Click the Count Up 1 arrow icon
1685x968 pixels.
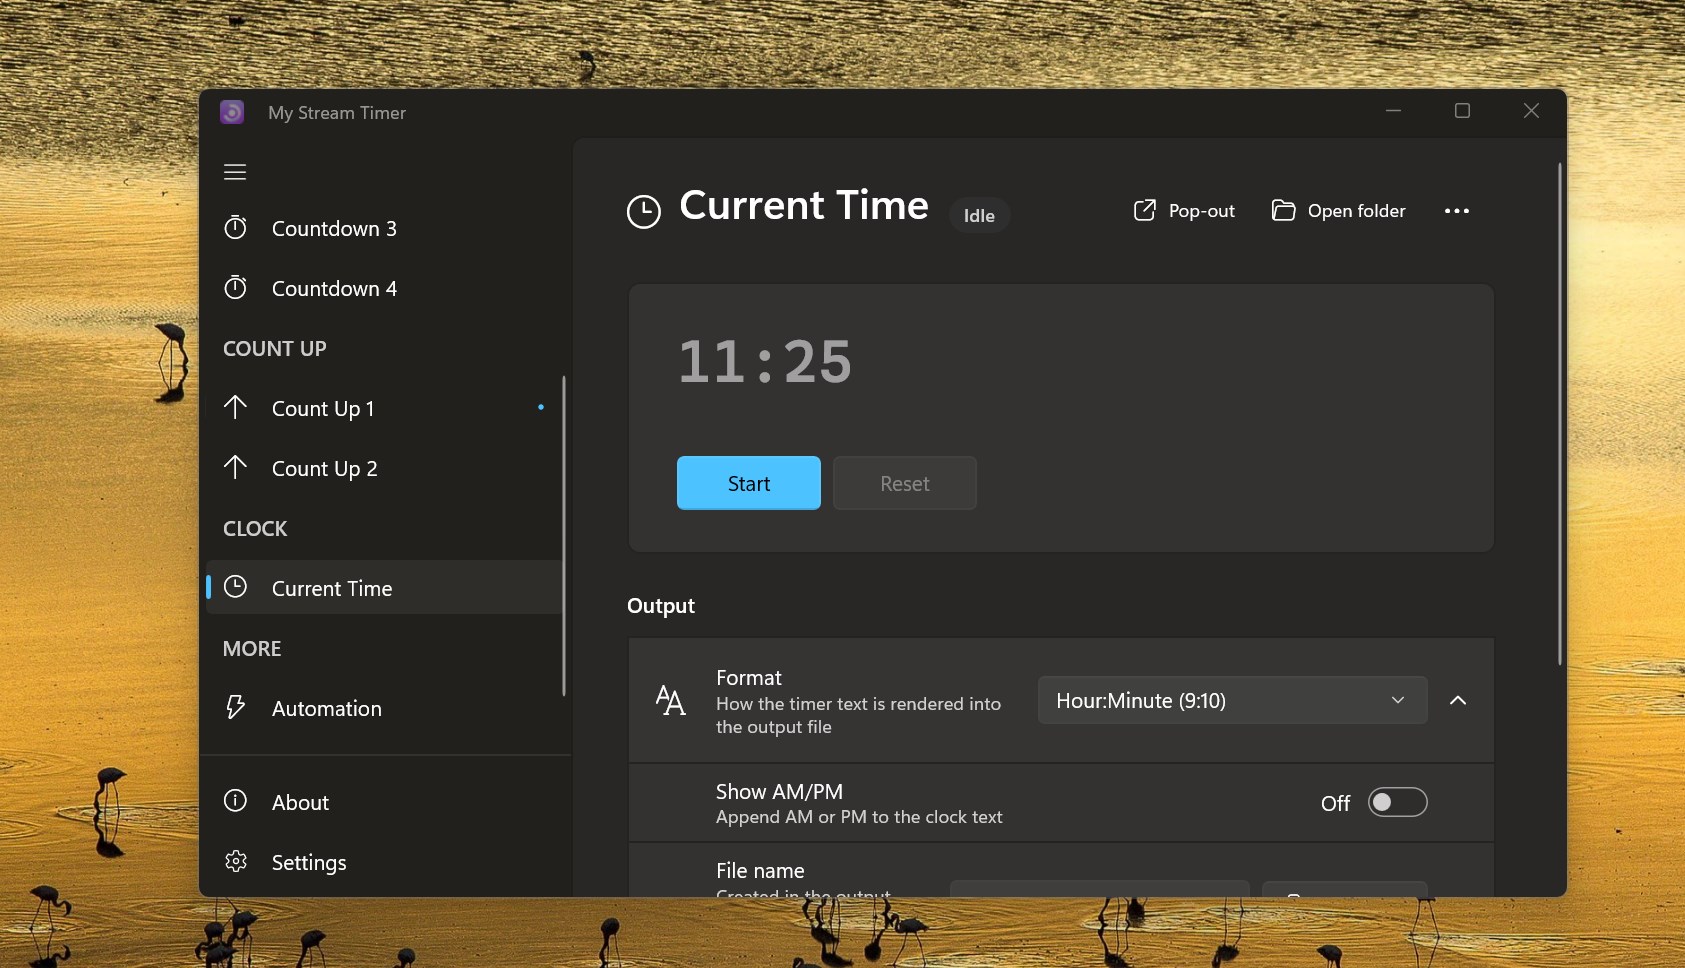[x=235, y=407]
